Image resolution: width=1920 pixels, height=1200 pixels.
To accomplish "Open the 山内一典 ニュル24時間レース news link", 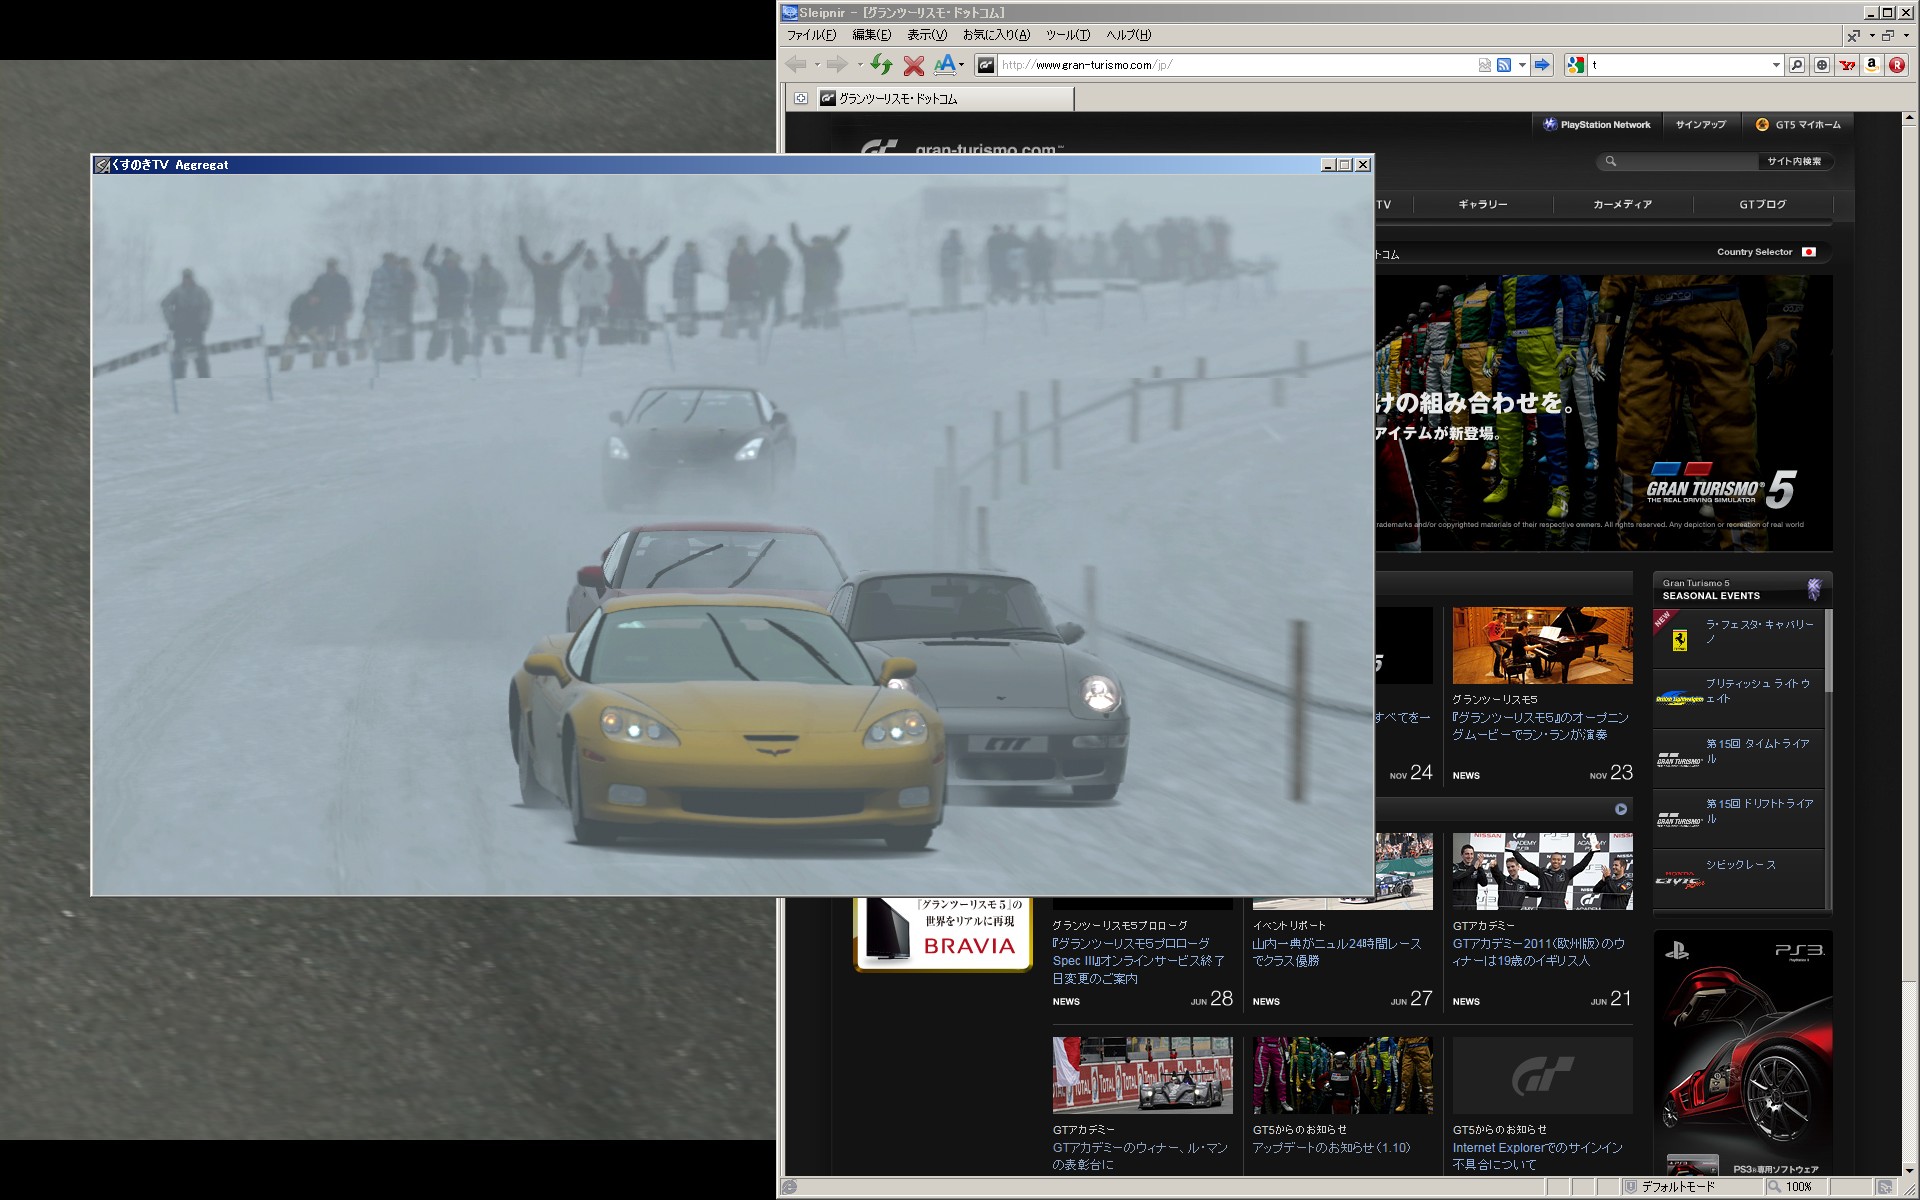I will (1336, 952).
